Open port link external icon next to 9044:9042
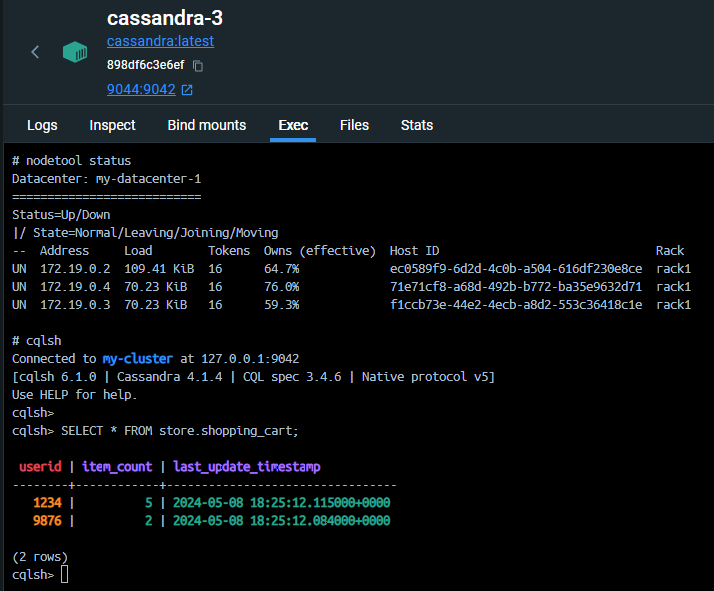 (x=187, y=90)
